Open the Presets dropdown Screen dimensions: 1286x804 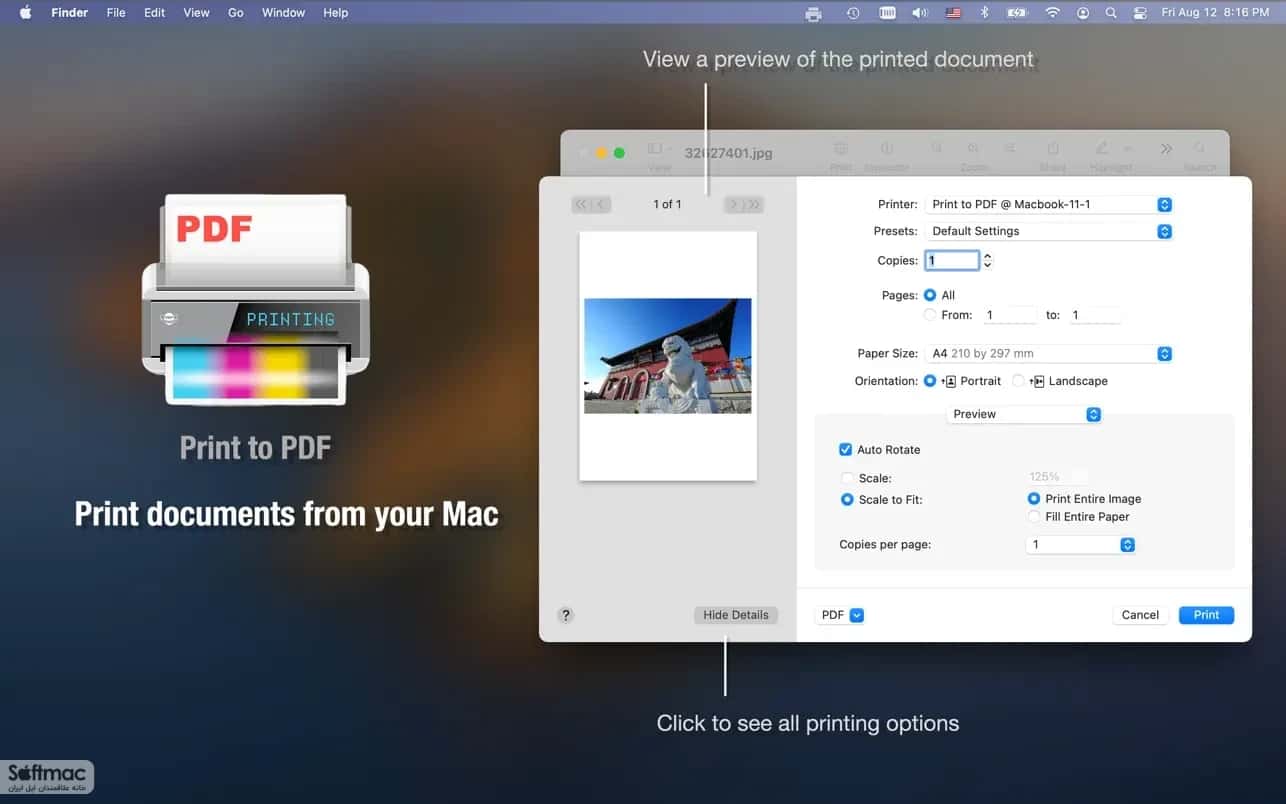point(1048,231)
